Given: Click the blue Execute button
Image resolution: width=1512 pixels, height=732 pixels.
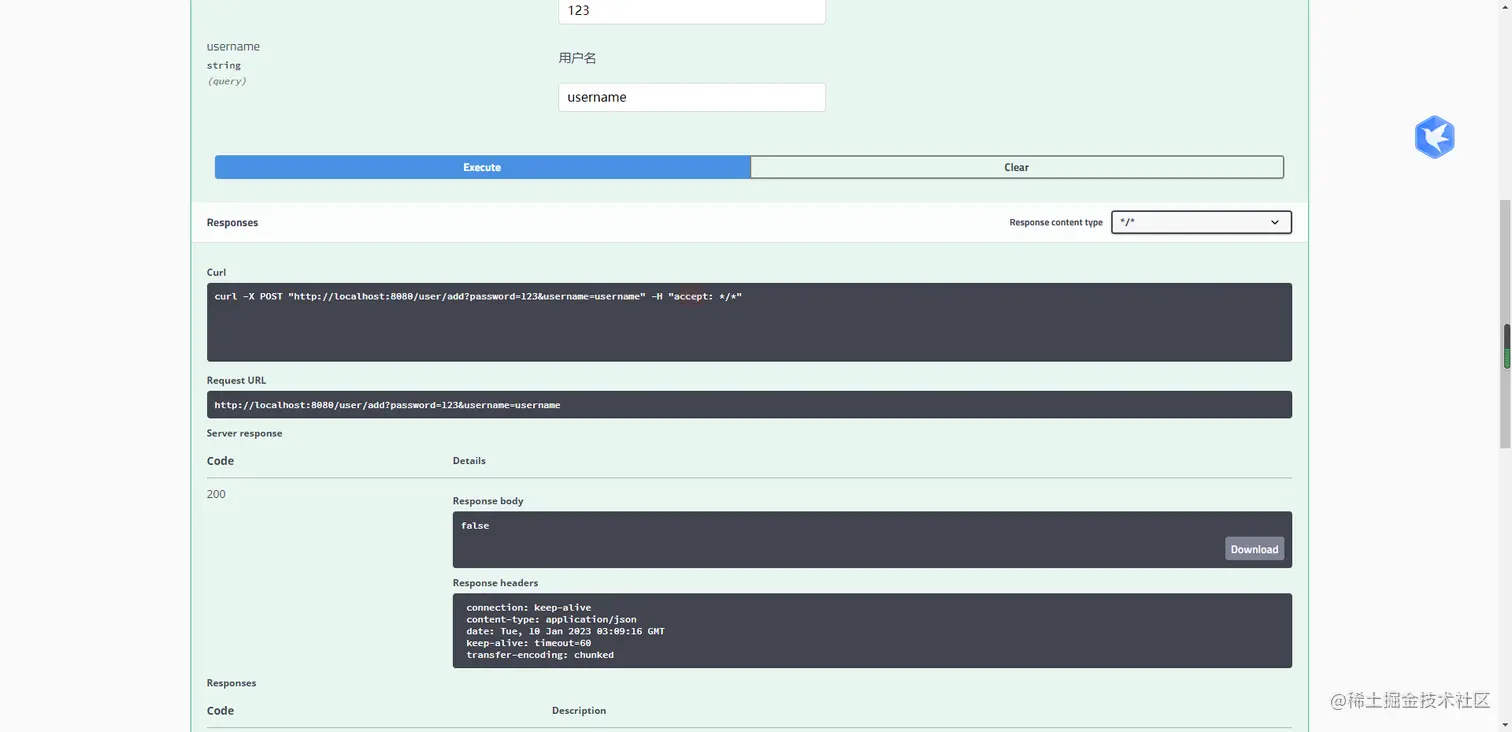Looking at the screenshot, I should (482, 167).
